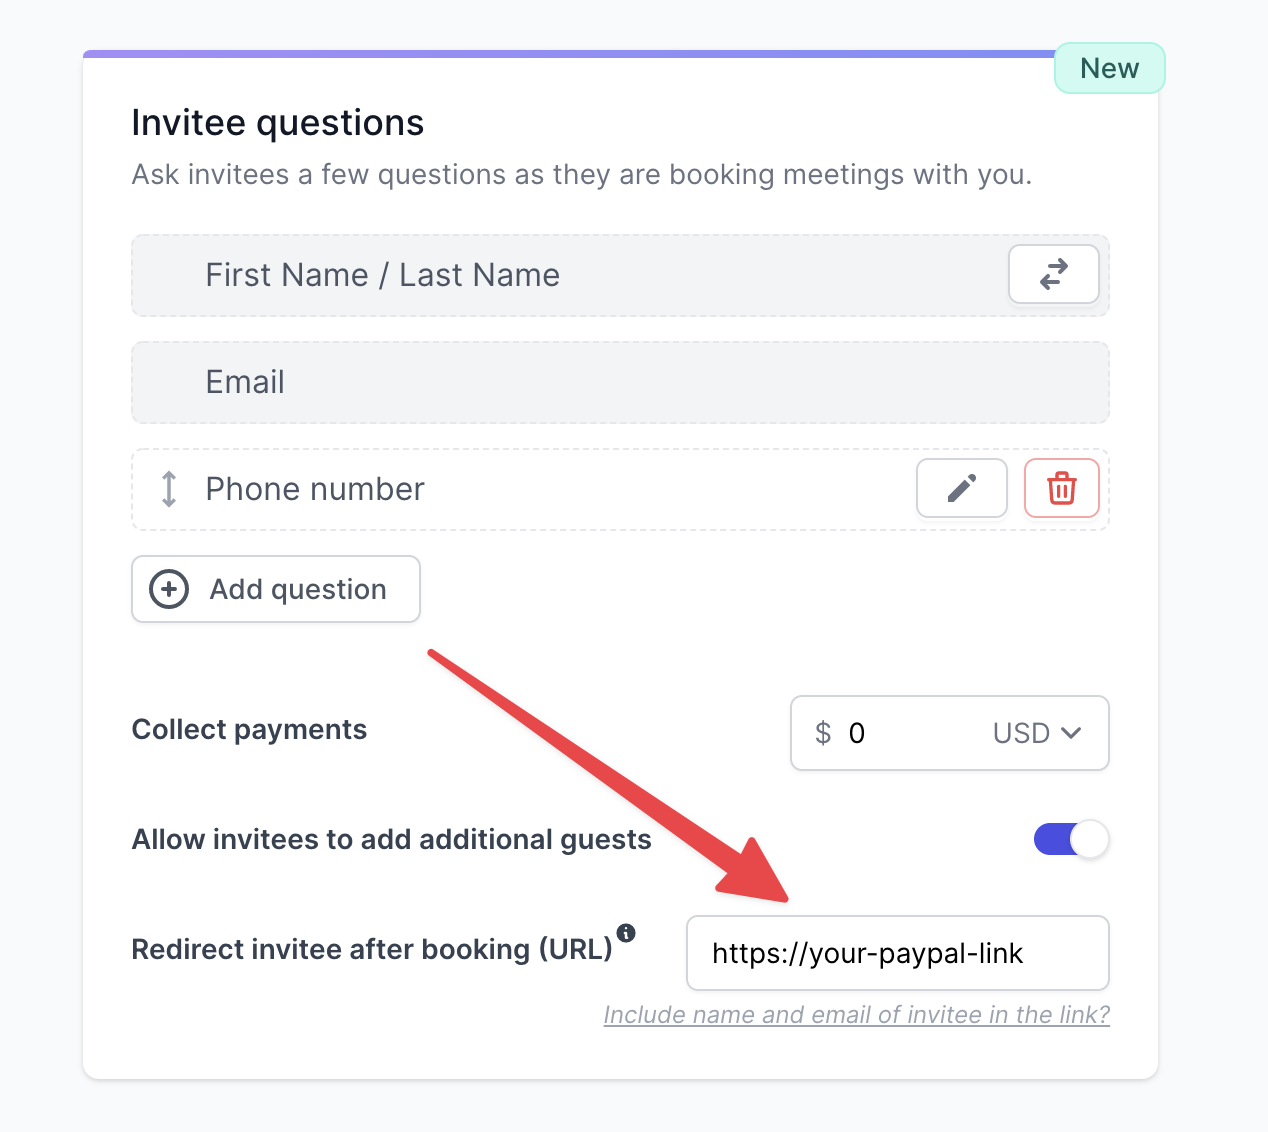Open Include name and email of invitee link

(x=857, y=1014)
